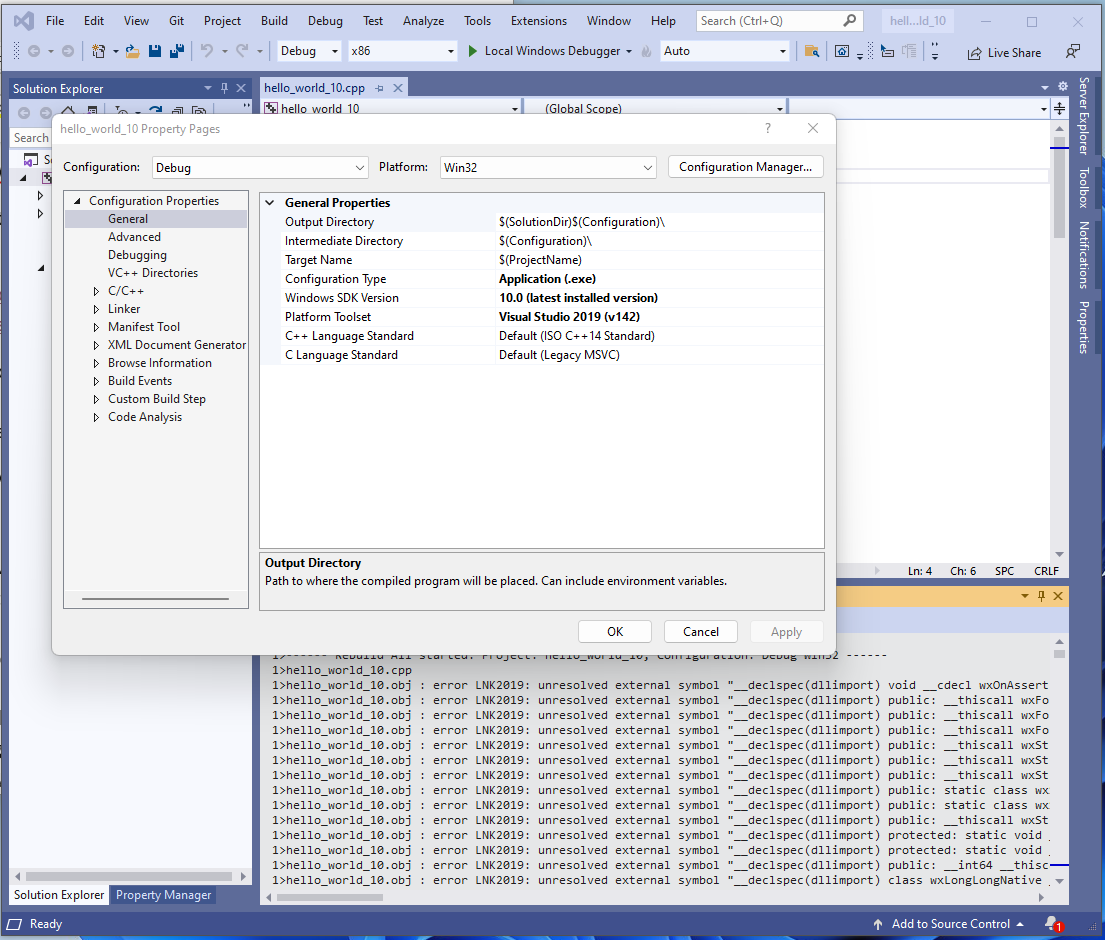
Task: Collapse the General Properties section chevron
Action: [x=269, y=203]
